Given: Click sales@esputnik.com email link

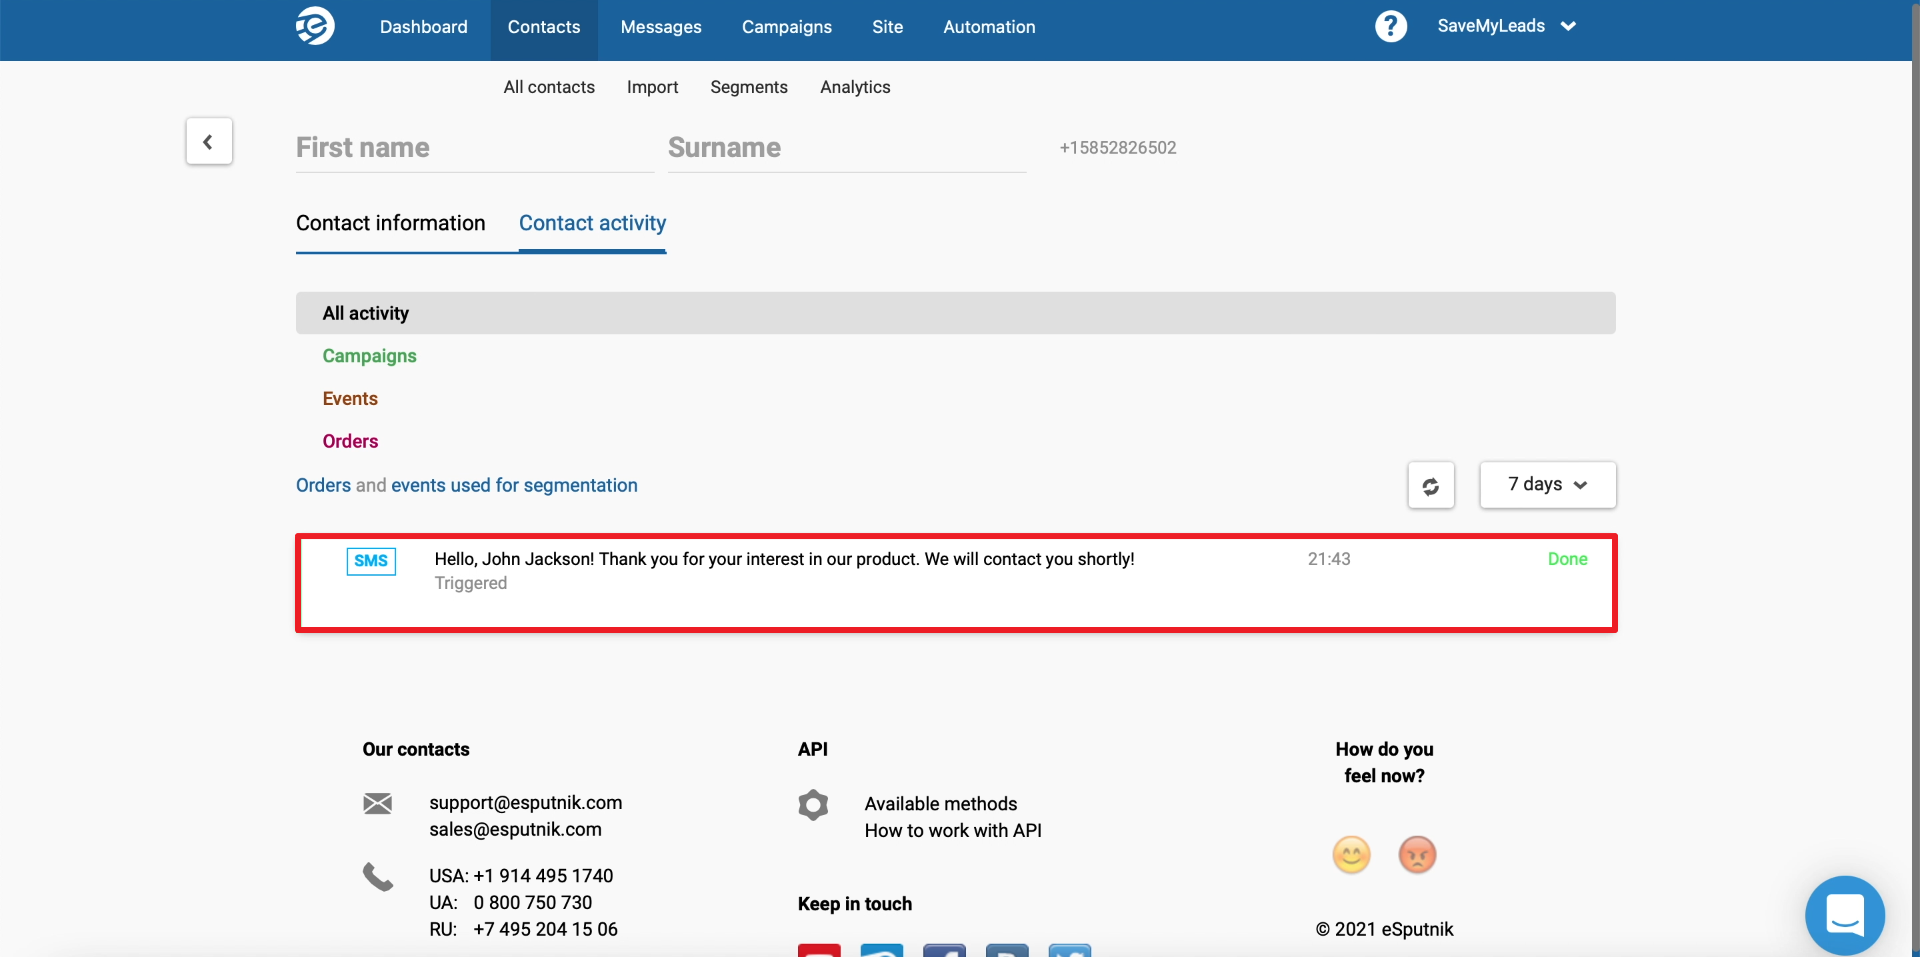Looking at the screenshot, I should click(516, 829).
